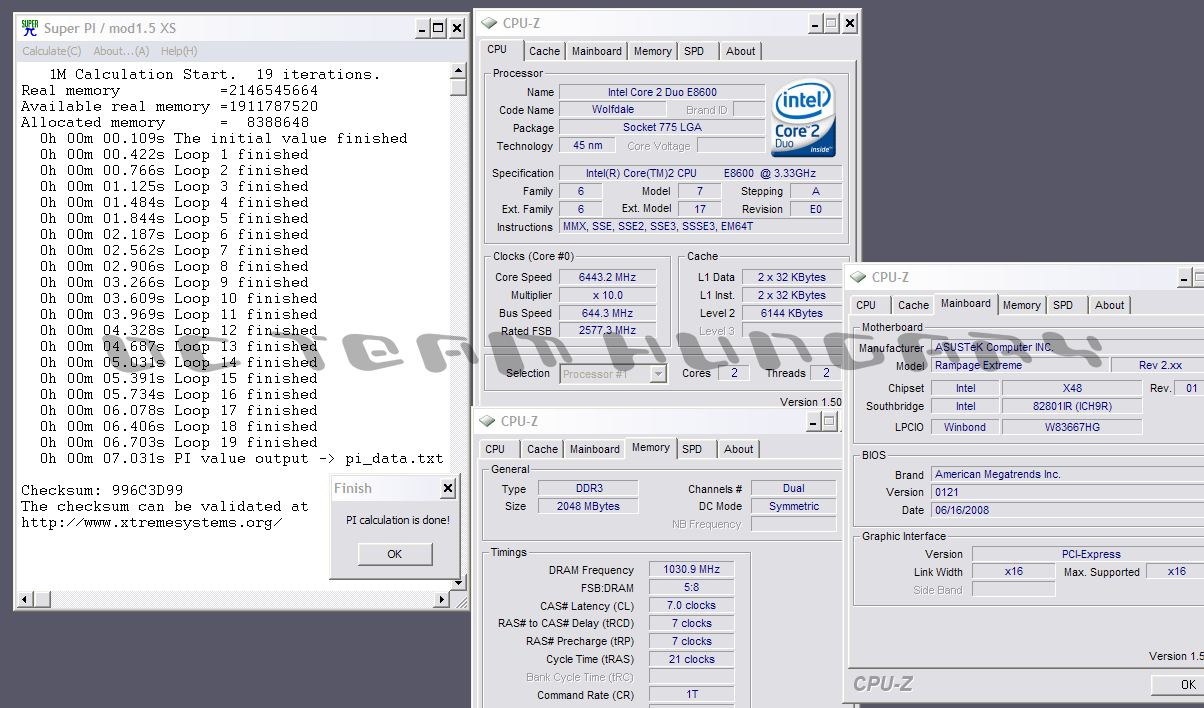1204x708 pixels.
Task: Open the Help(H) menu in Super PI
Action: (x=179, y=51)
